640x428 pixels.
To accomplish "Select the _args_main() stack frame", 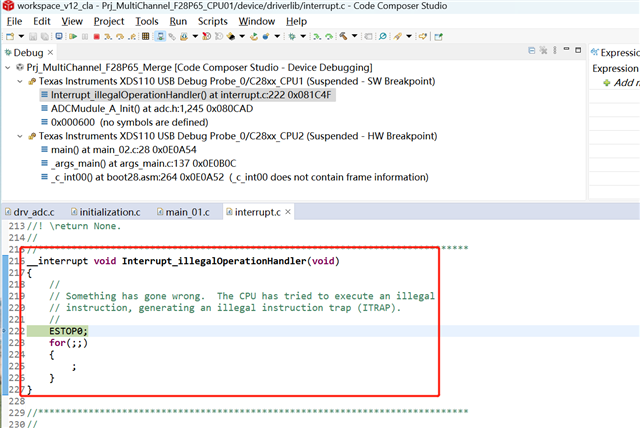I will tap(139, 164).
